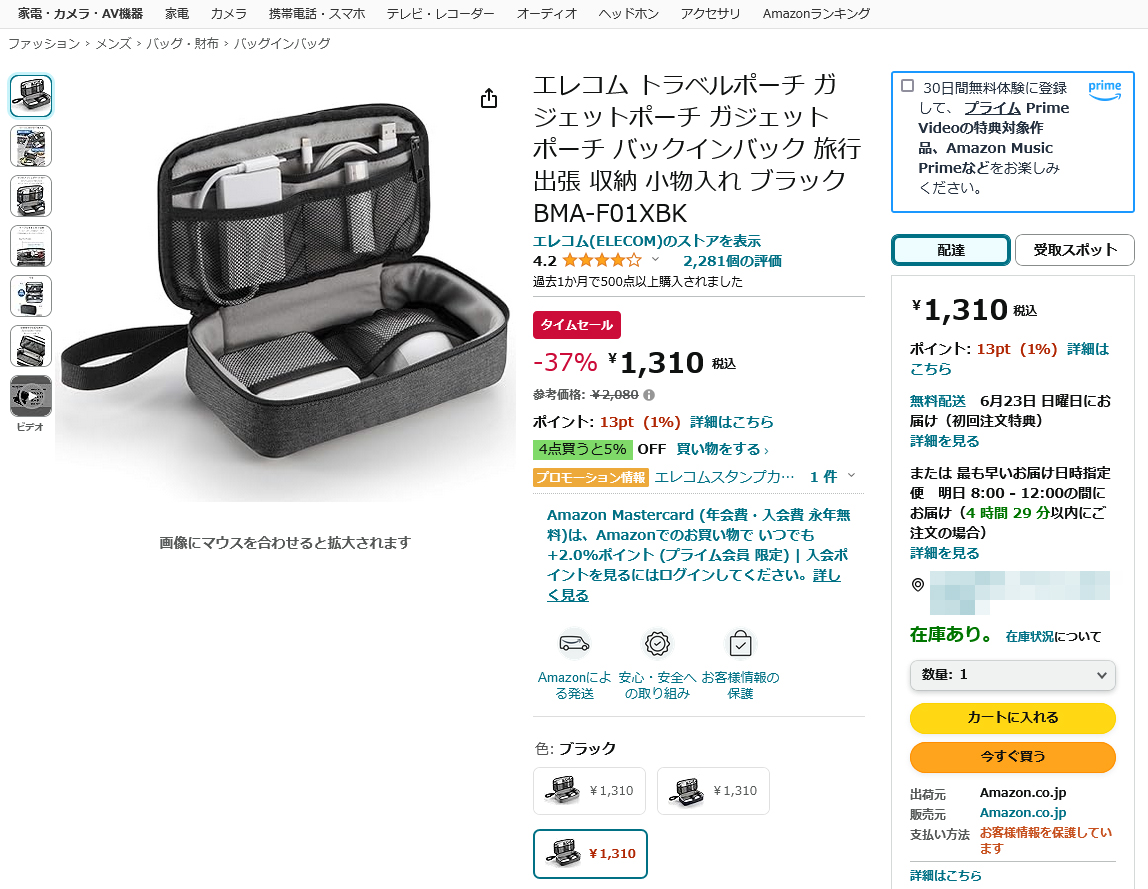Click the カートに入れる button
Viewport: 1148px width, 889px height.
[x=1013, y=718]
